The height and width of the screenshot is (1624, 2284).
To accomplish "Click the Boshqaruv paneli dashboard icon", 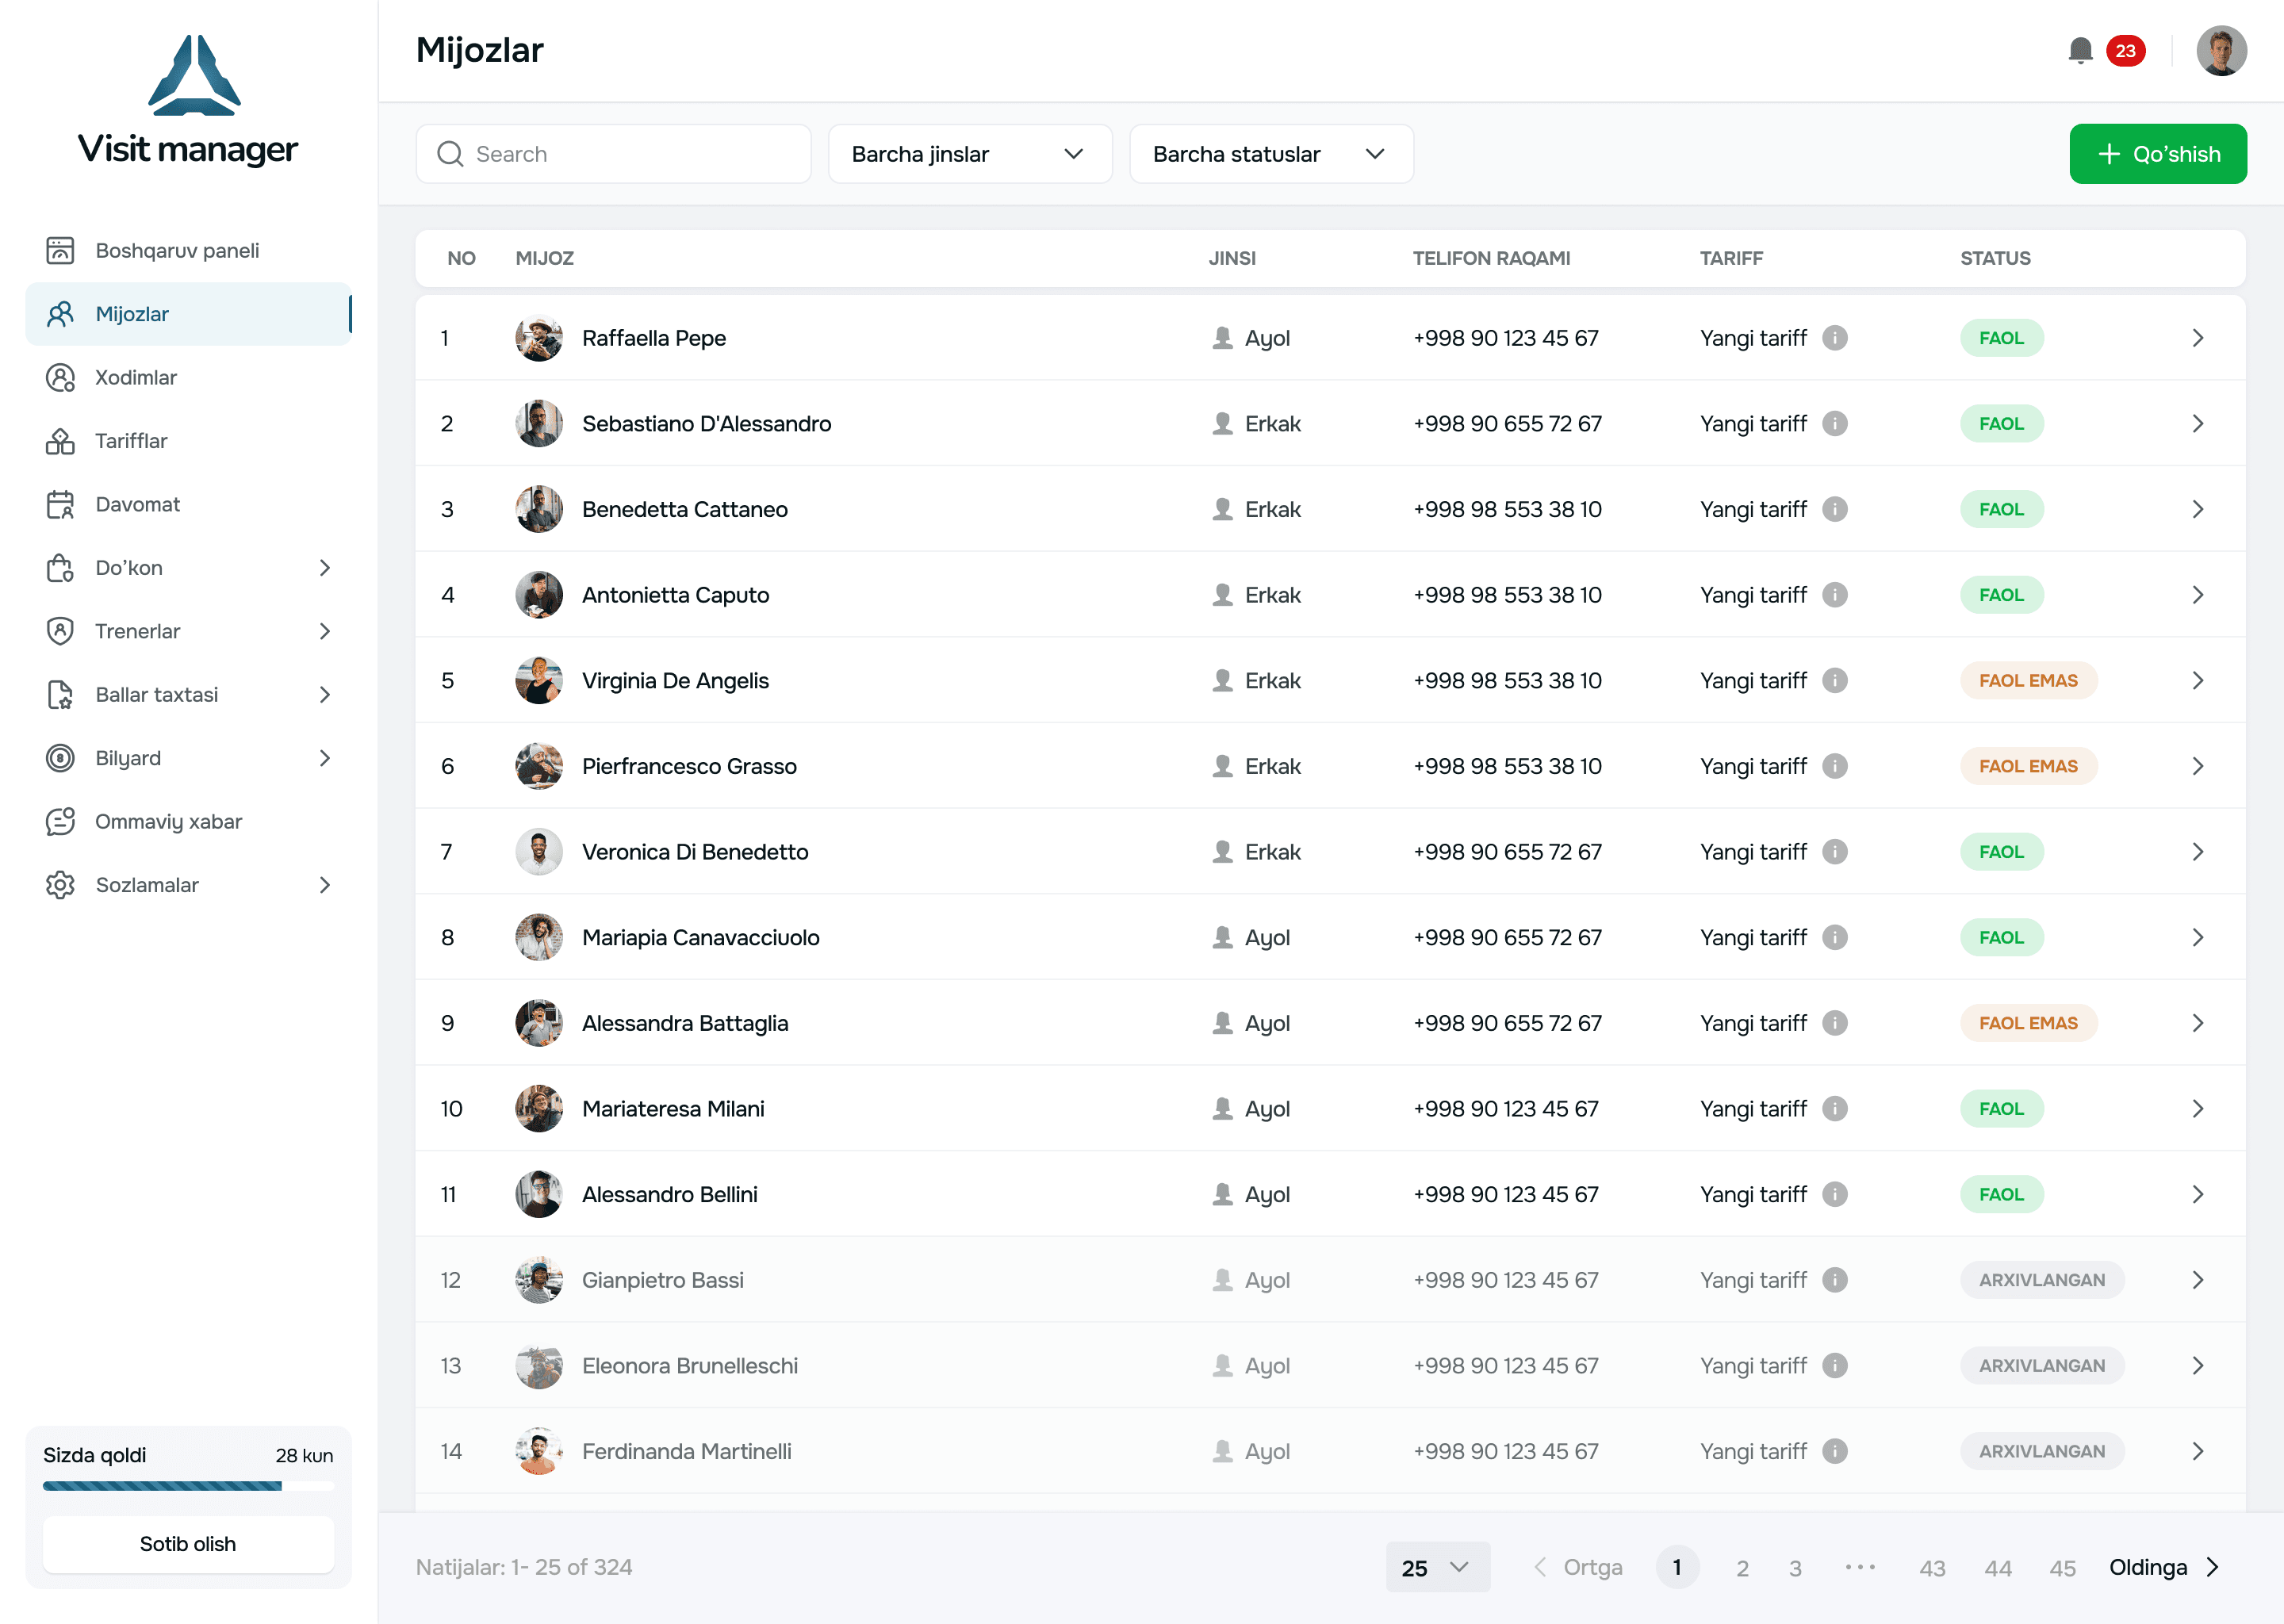I will (60, 250).
